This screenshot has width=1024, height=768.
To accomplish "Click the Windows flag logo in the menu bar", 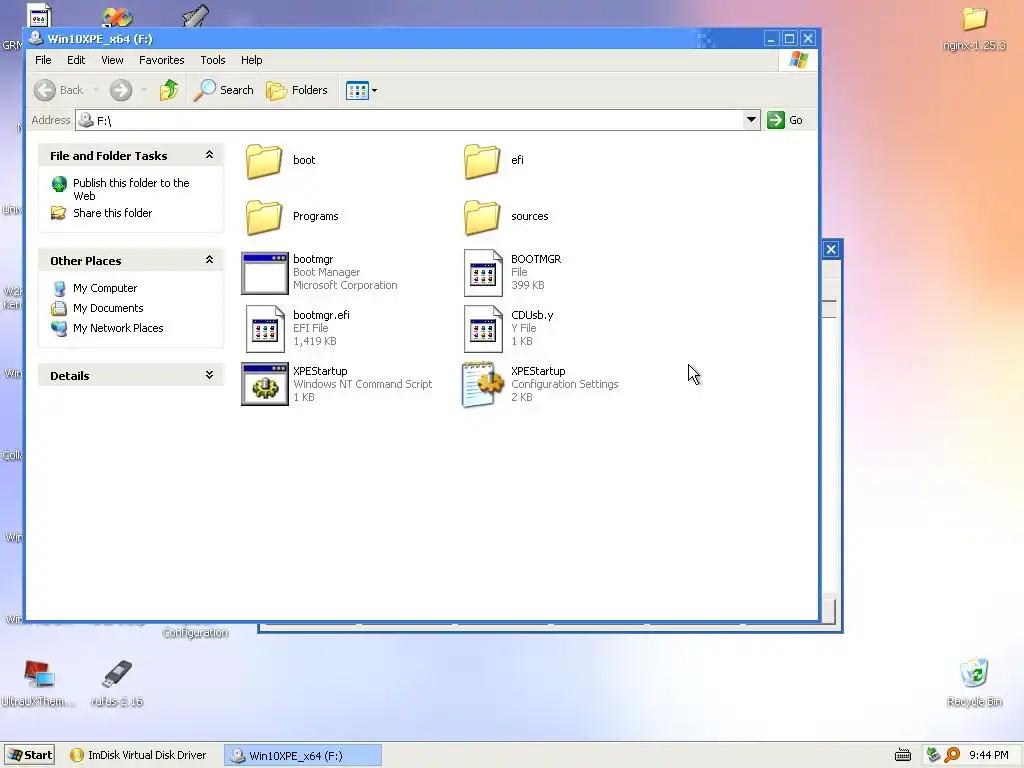I will (798, 60).
